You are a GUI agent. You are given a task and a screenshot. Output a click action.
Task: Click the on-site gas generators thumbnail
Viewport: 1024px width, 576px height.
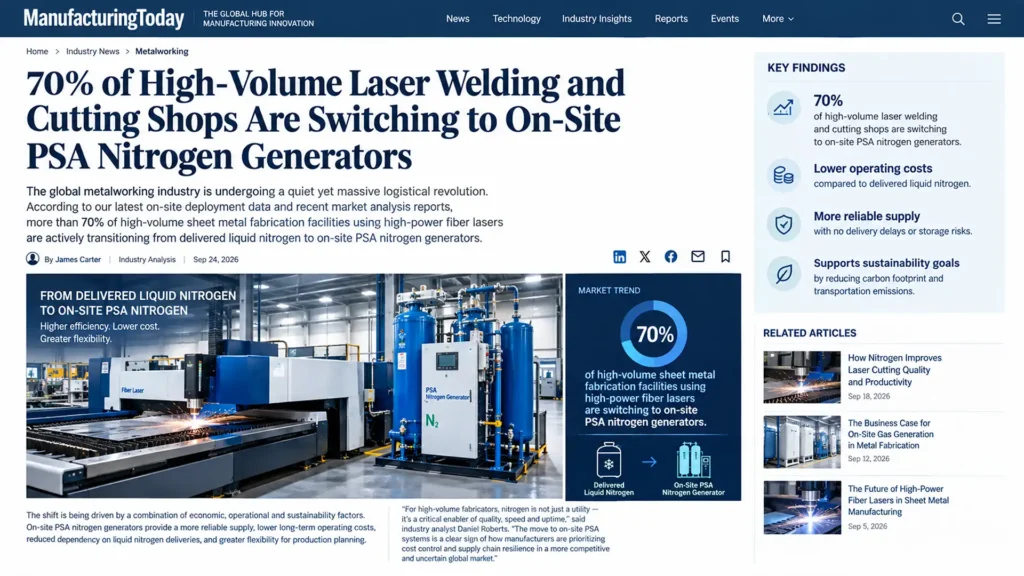pyautogui.click(x=802, y=442)
